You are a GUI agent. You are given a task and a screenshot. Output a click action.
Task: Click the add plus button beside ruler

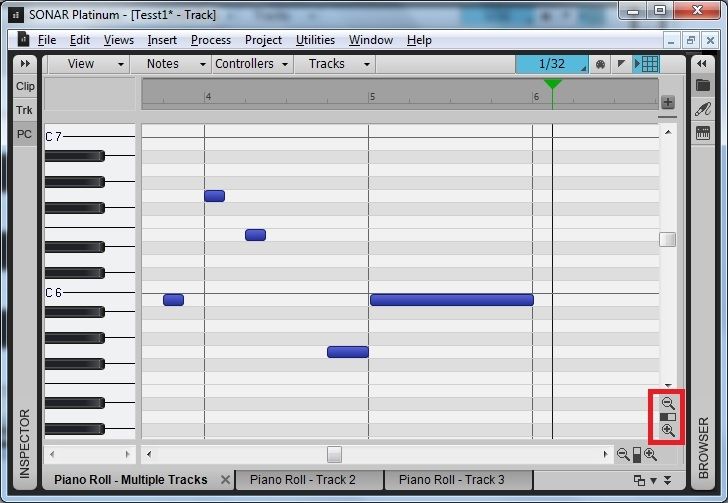668,102
